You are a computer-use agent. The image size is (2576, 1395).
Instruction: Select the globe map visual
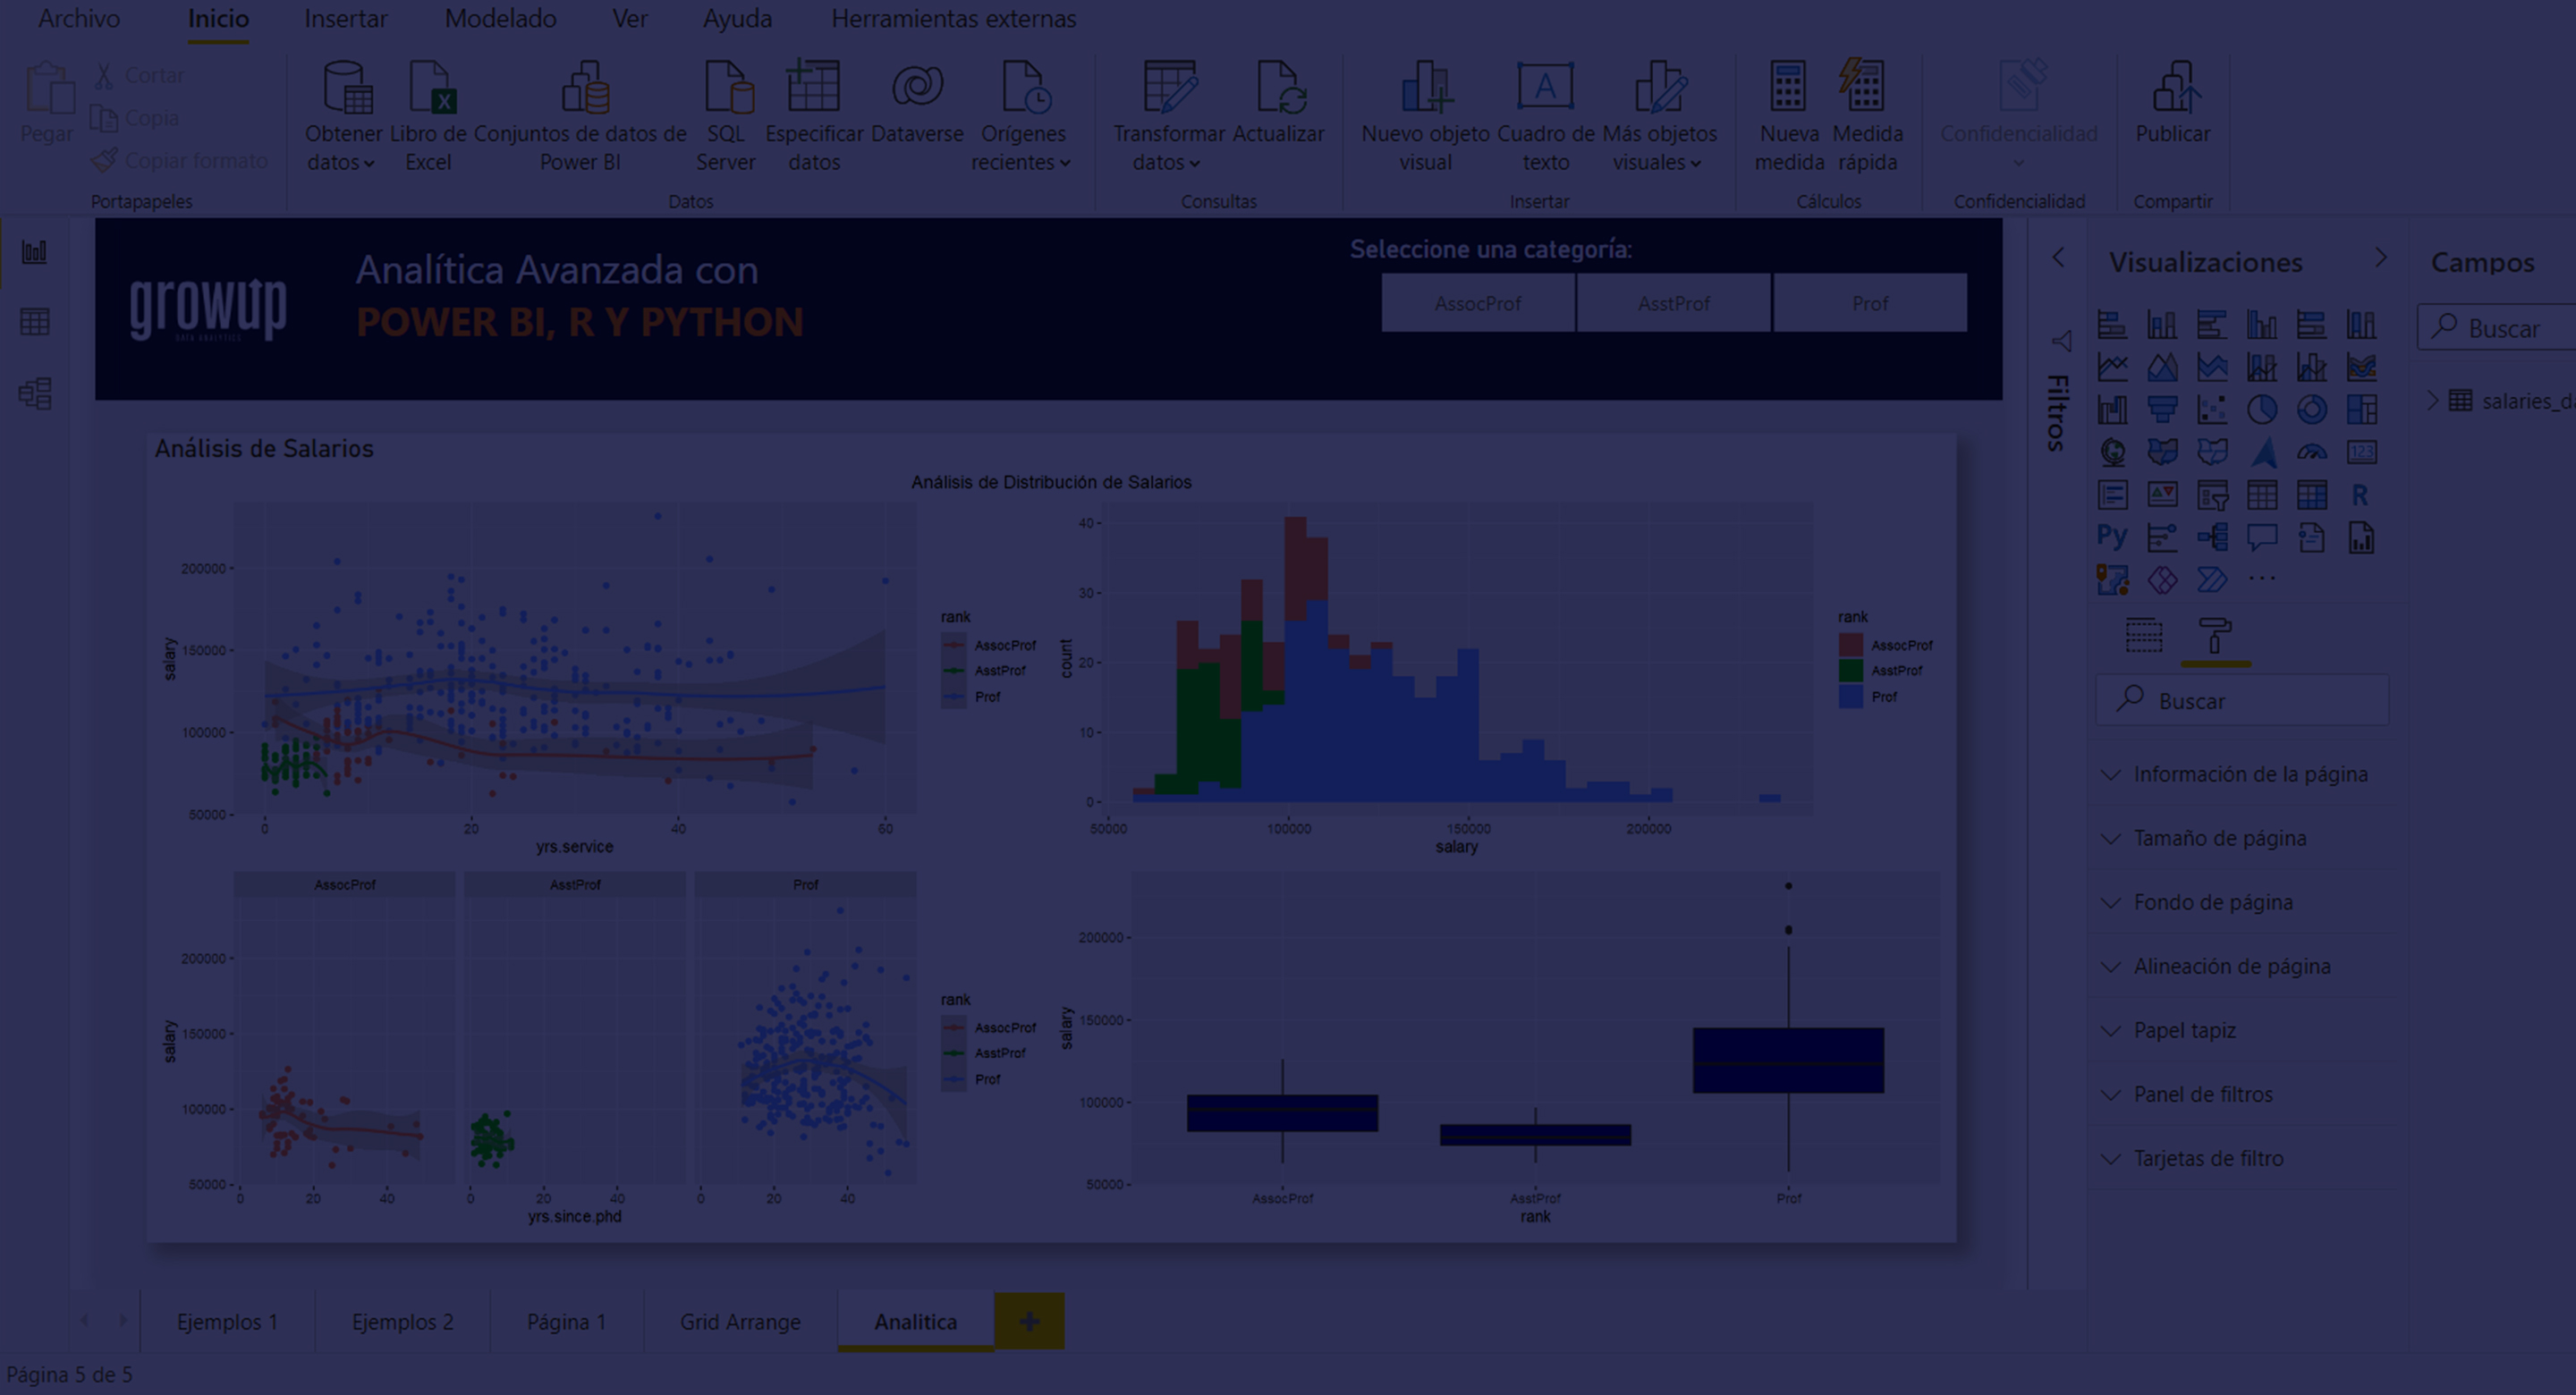pyautogui.click(x=2112, y=453)
